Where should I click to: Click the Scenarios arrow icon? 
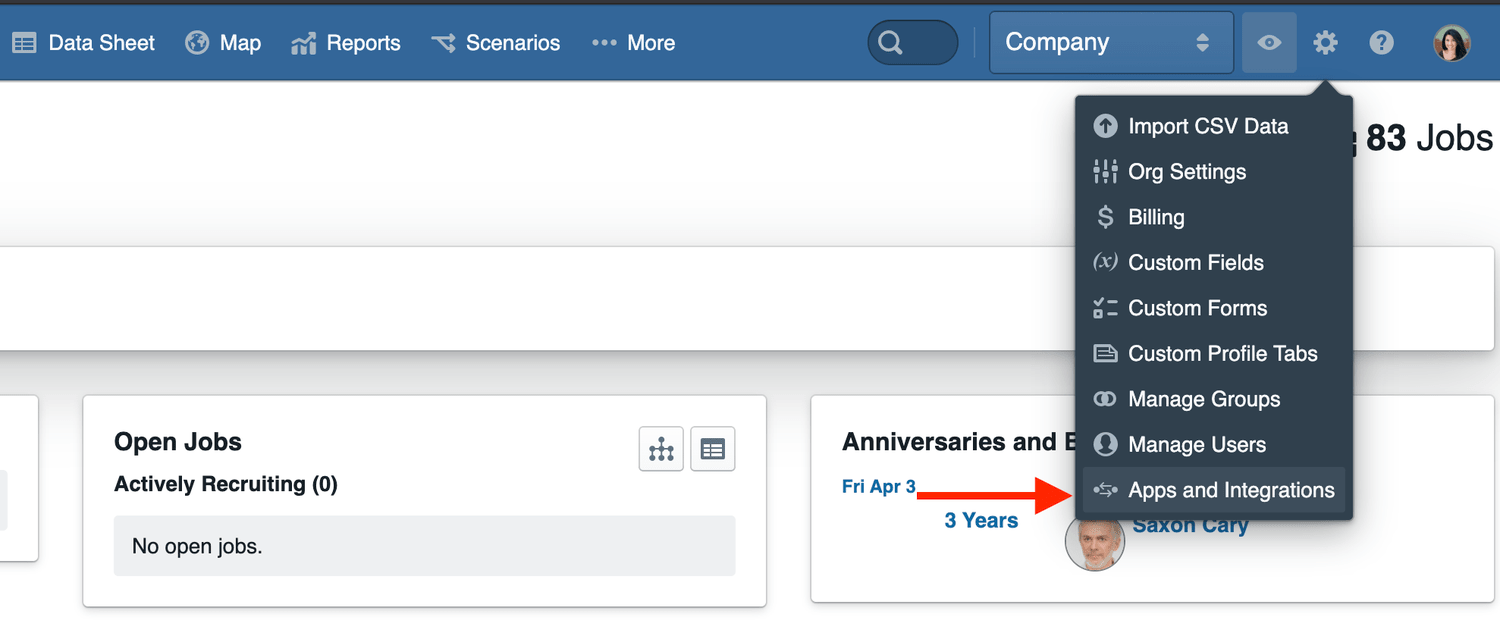(442, 42)
